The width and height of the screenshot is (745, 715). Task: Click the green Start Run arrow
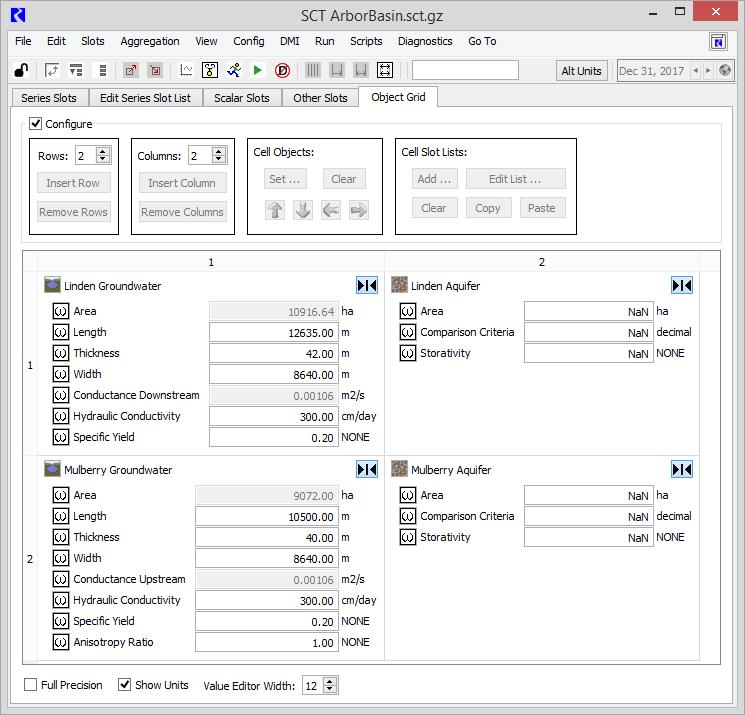(258, 70)
